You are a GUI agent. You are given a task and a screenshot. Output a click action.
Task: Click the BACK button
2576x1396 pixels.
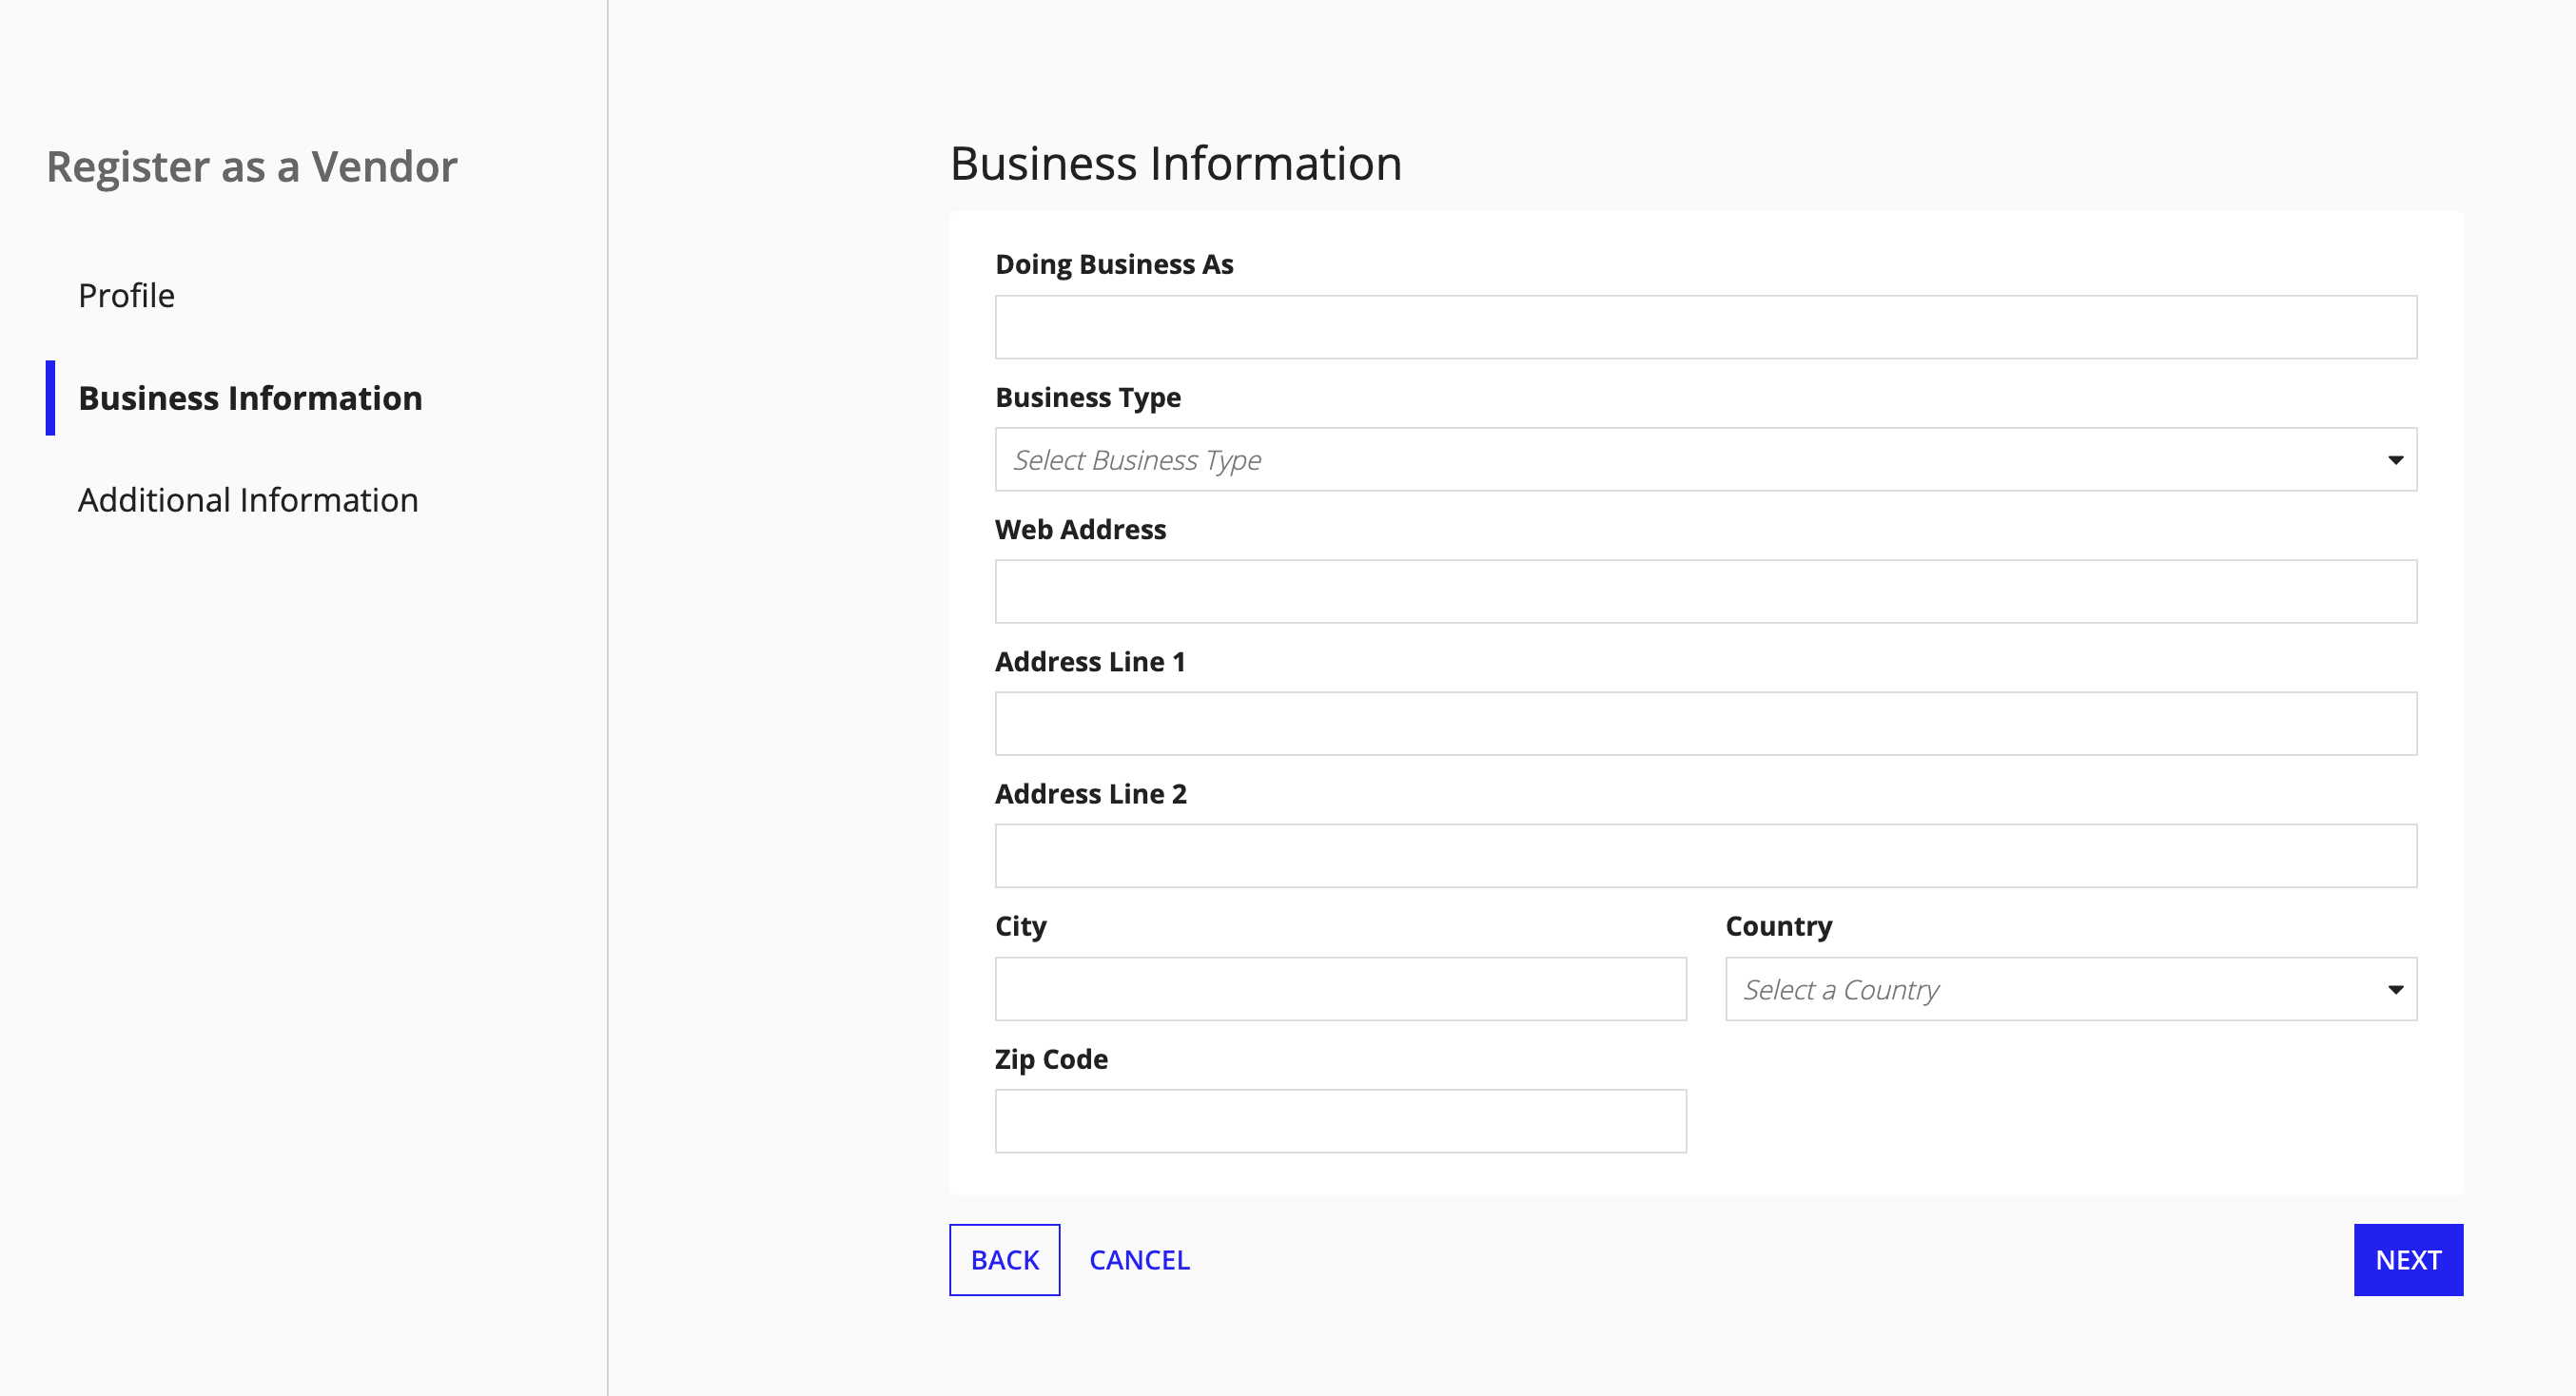pos(1004,1260)
